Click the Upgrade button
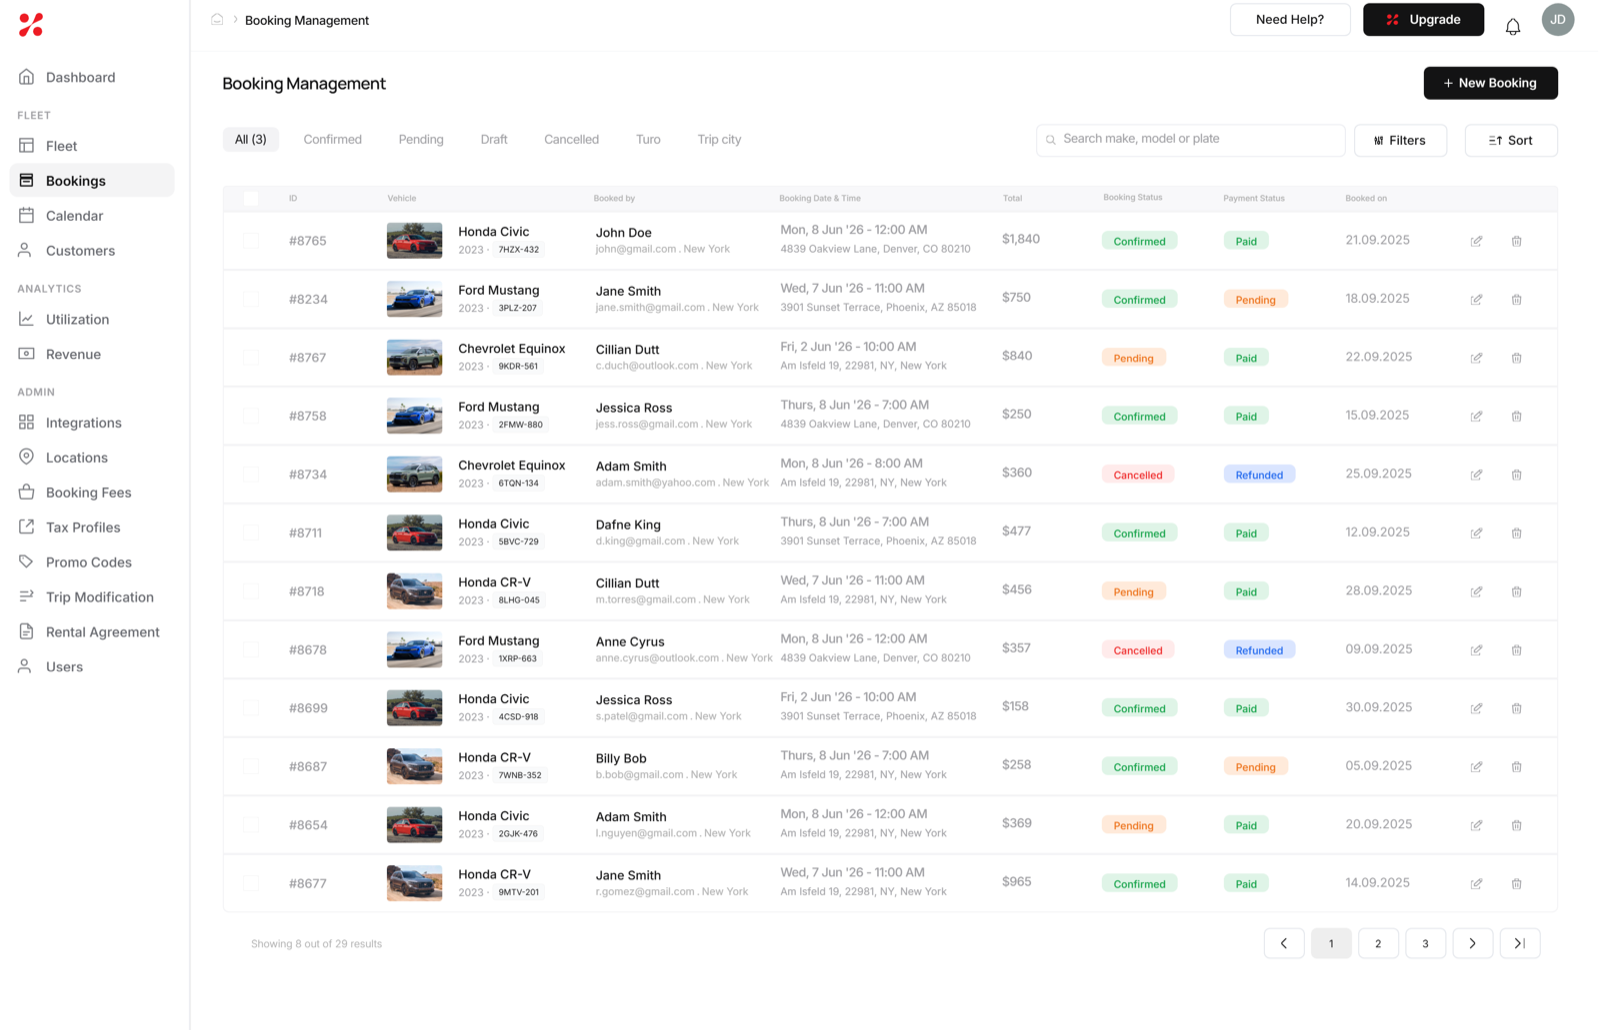This screenshot has height=1030, width=1600. pyautogui.click(x=1423, y=20)
